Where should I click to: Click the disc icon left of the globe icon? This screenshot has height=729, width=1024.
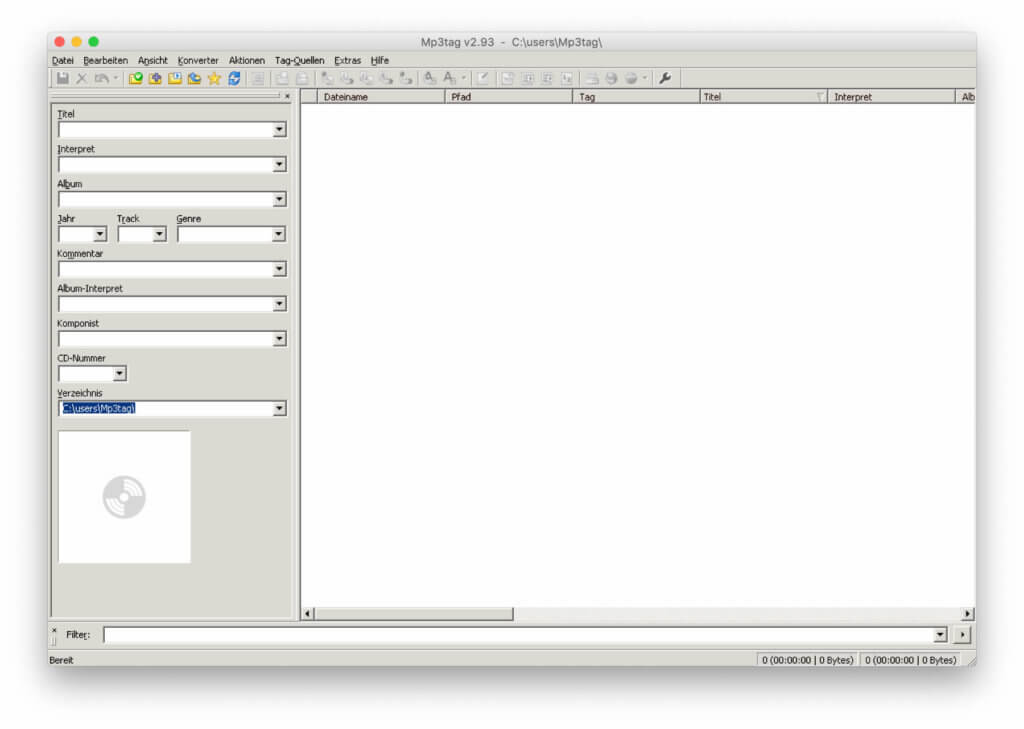(611, 78)
